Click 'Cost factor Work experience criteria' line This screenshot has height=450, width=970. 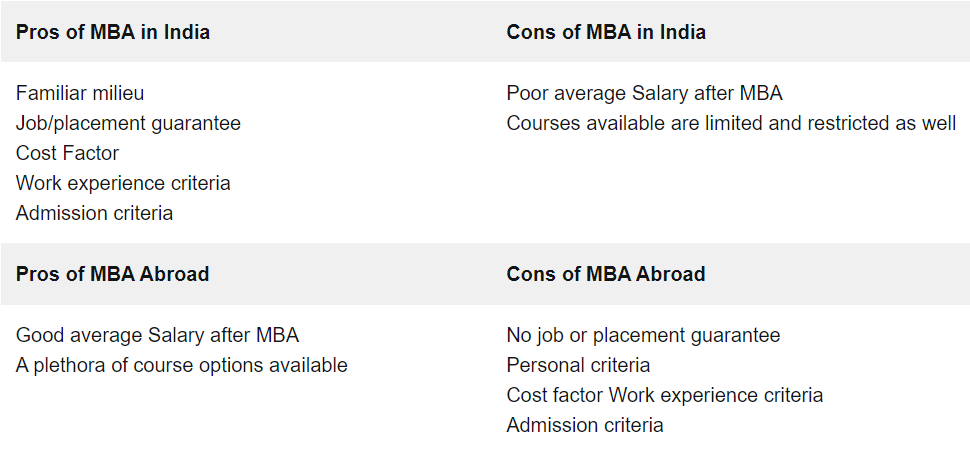click(x=664, y=395)
